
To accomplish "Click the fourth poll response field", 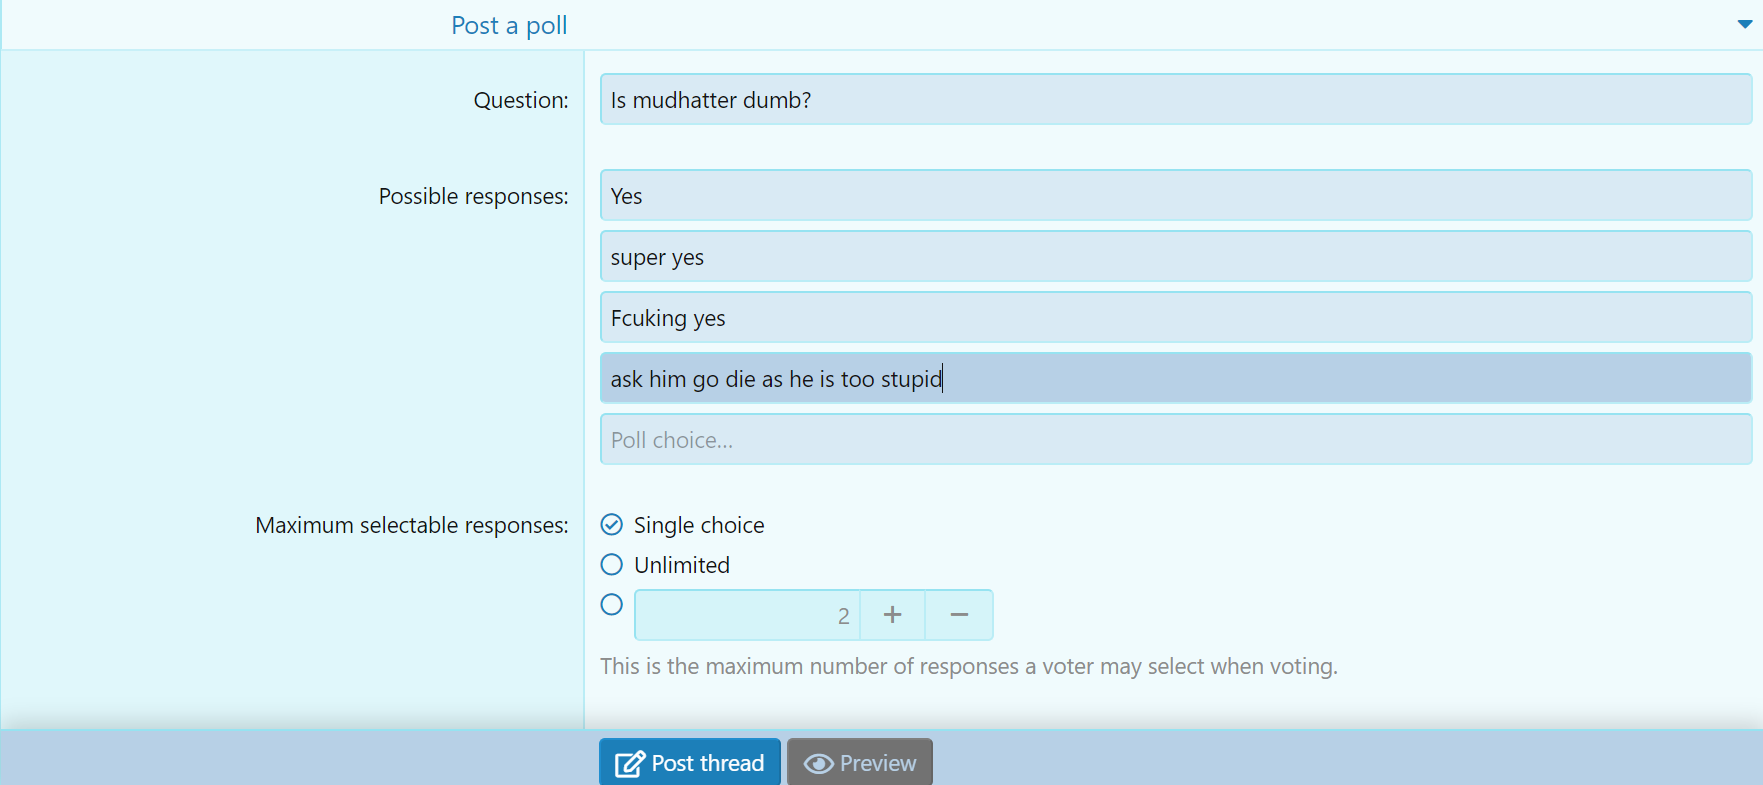I will click(1176, 378).
